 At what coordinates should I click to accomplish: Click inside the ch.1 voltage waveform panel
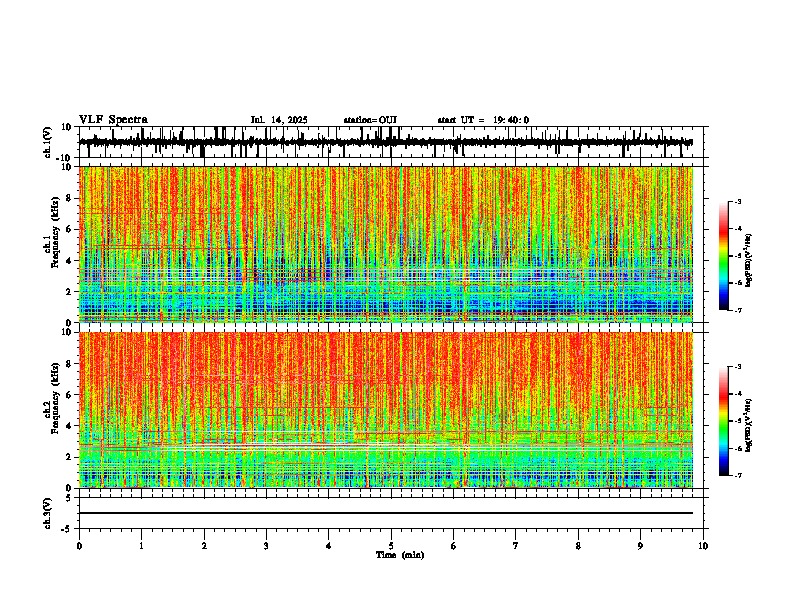click(391, 142)
